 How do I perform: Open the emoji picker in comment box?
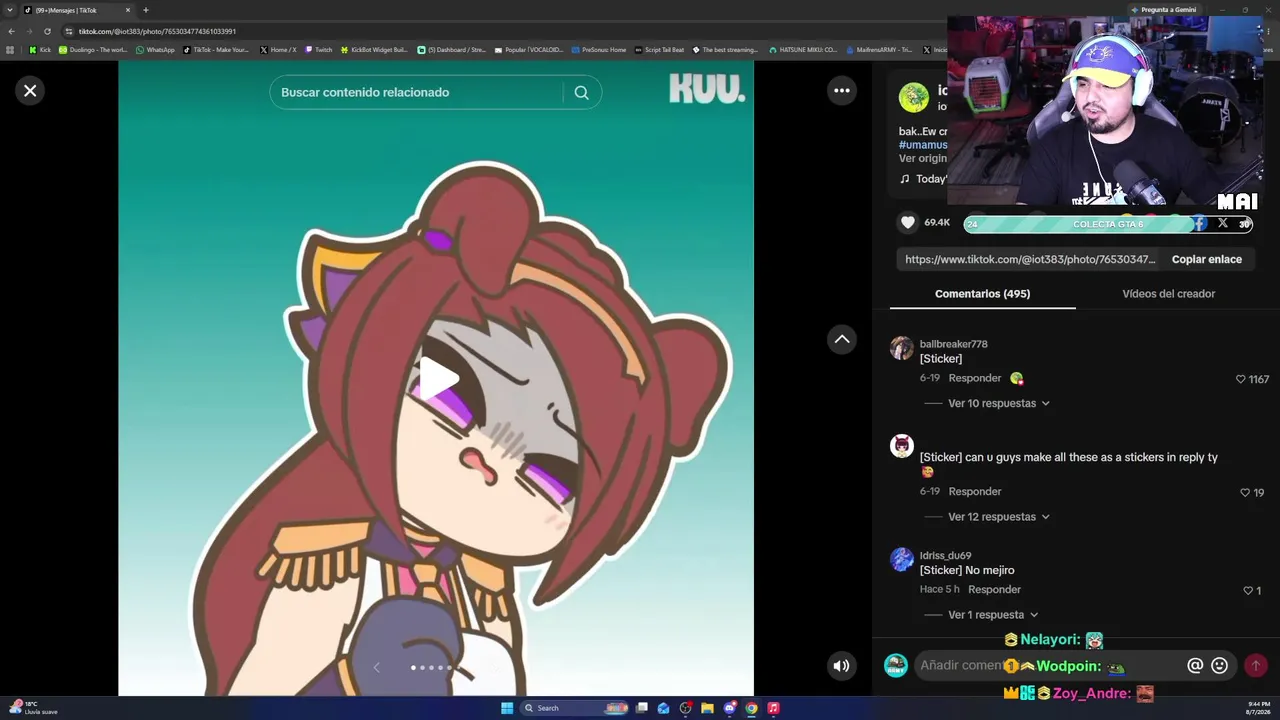pyautogui.click(x=1219, y=665)
